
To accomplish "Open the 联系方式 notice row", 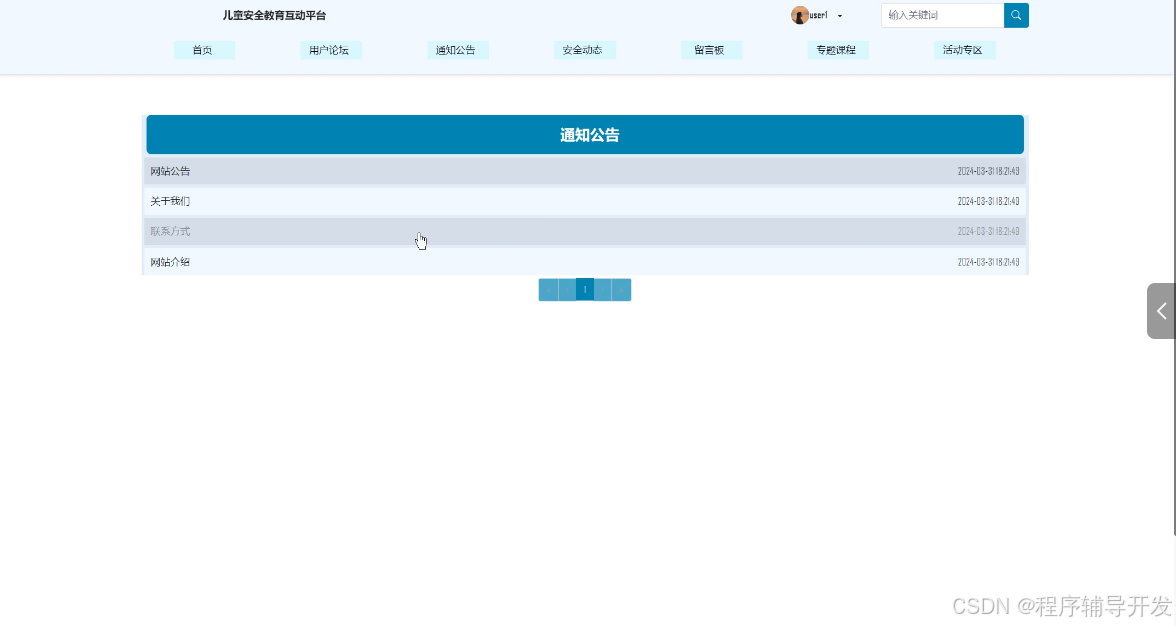I will coord(585,231).
